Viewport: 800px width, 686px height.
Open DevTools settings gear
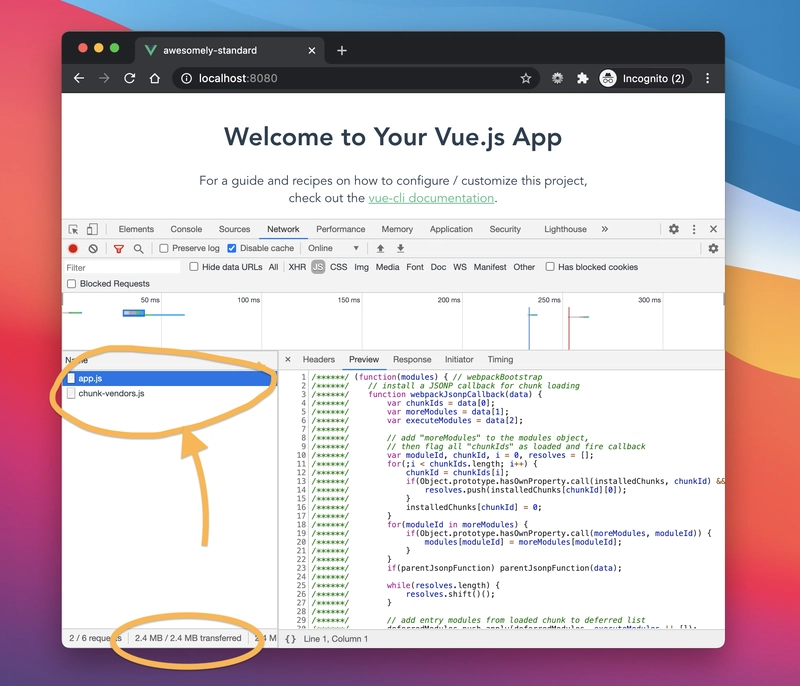(673, 229)
